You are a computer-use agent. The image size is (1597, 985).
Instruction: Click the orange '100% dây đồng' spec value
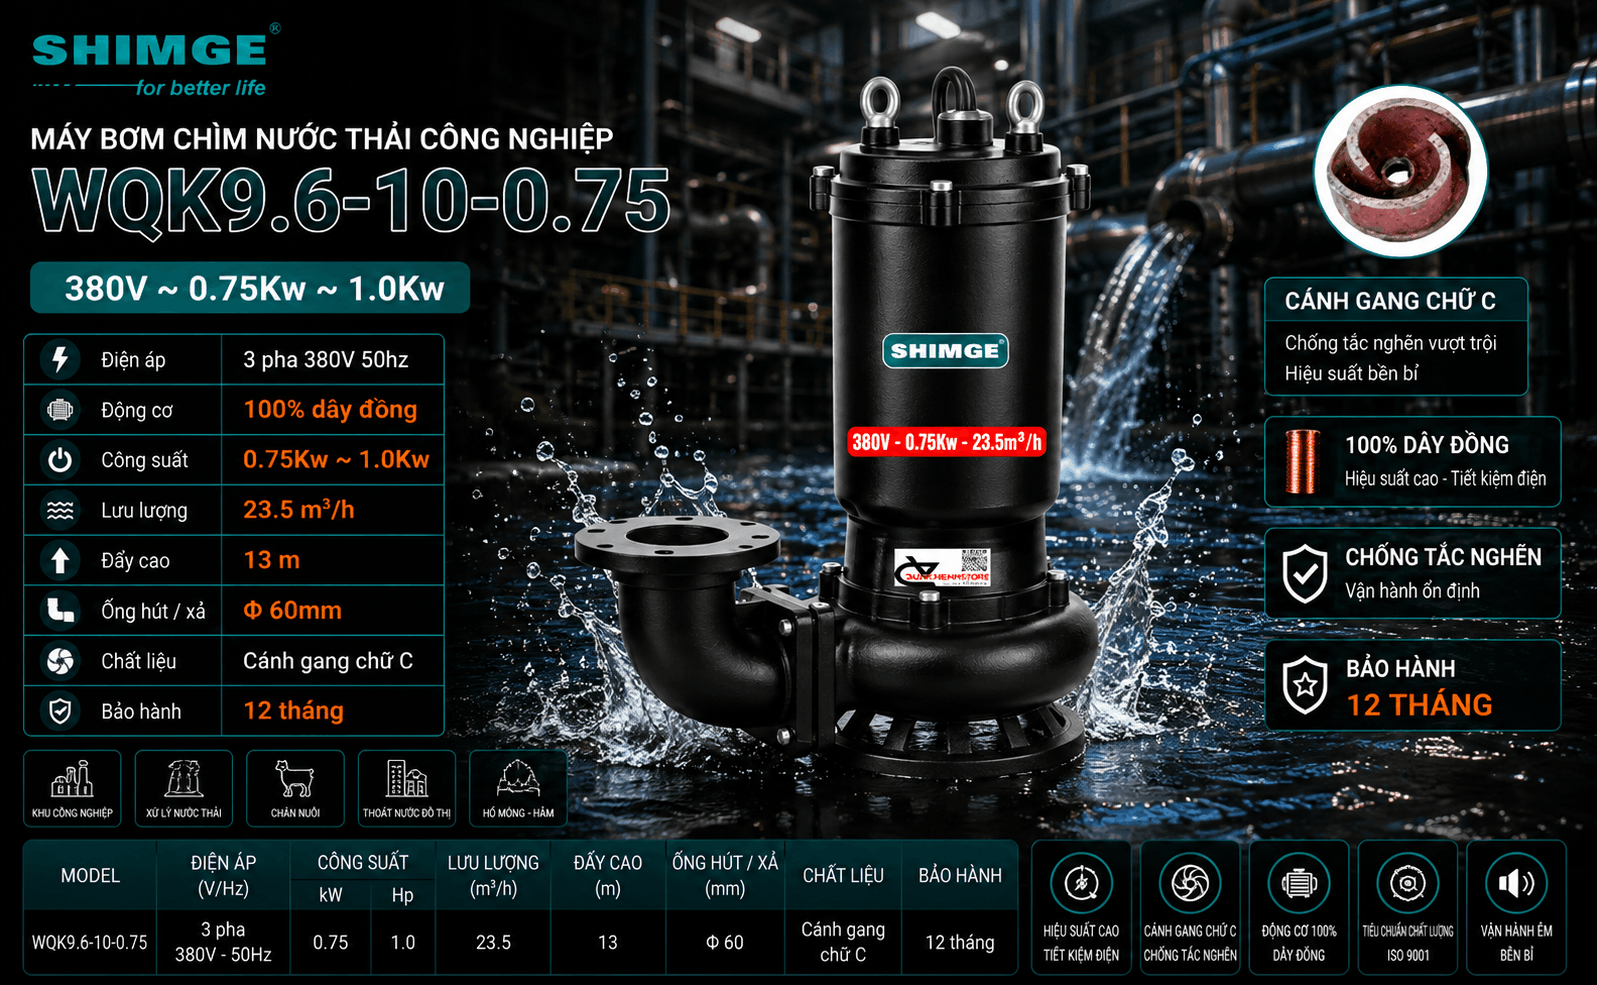[x=330, y=409]
